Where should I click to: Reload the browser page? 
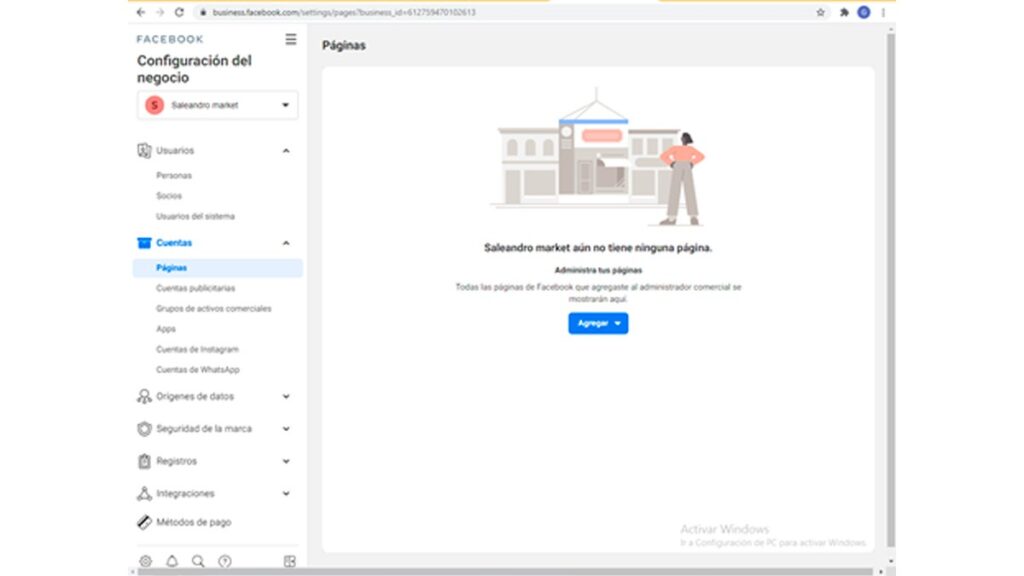(x=179, y=12)
